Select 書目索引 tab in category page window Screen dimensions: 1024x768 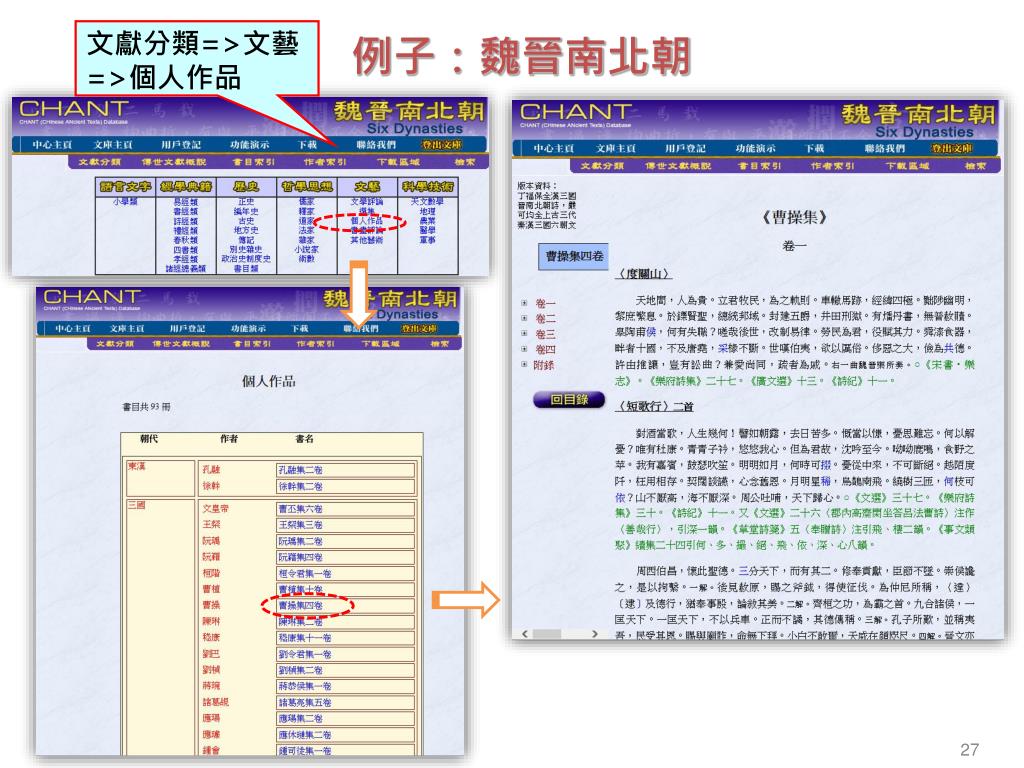click(x=253, y=161)
